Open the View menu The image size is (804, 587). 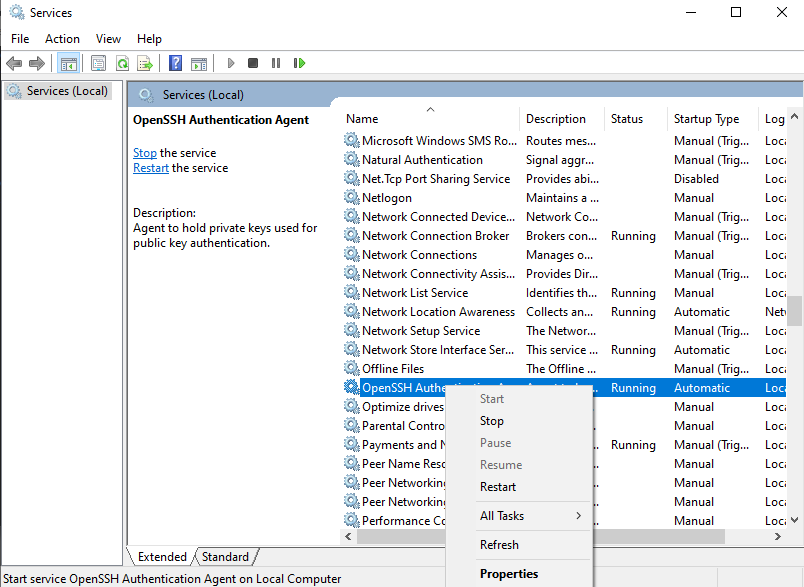point(108,39)
